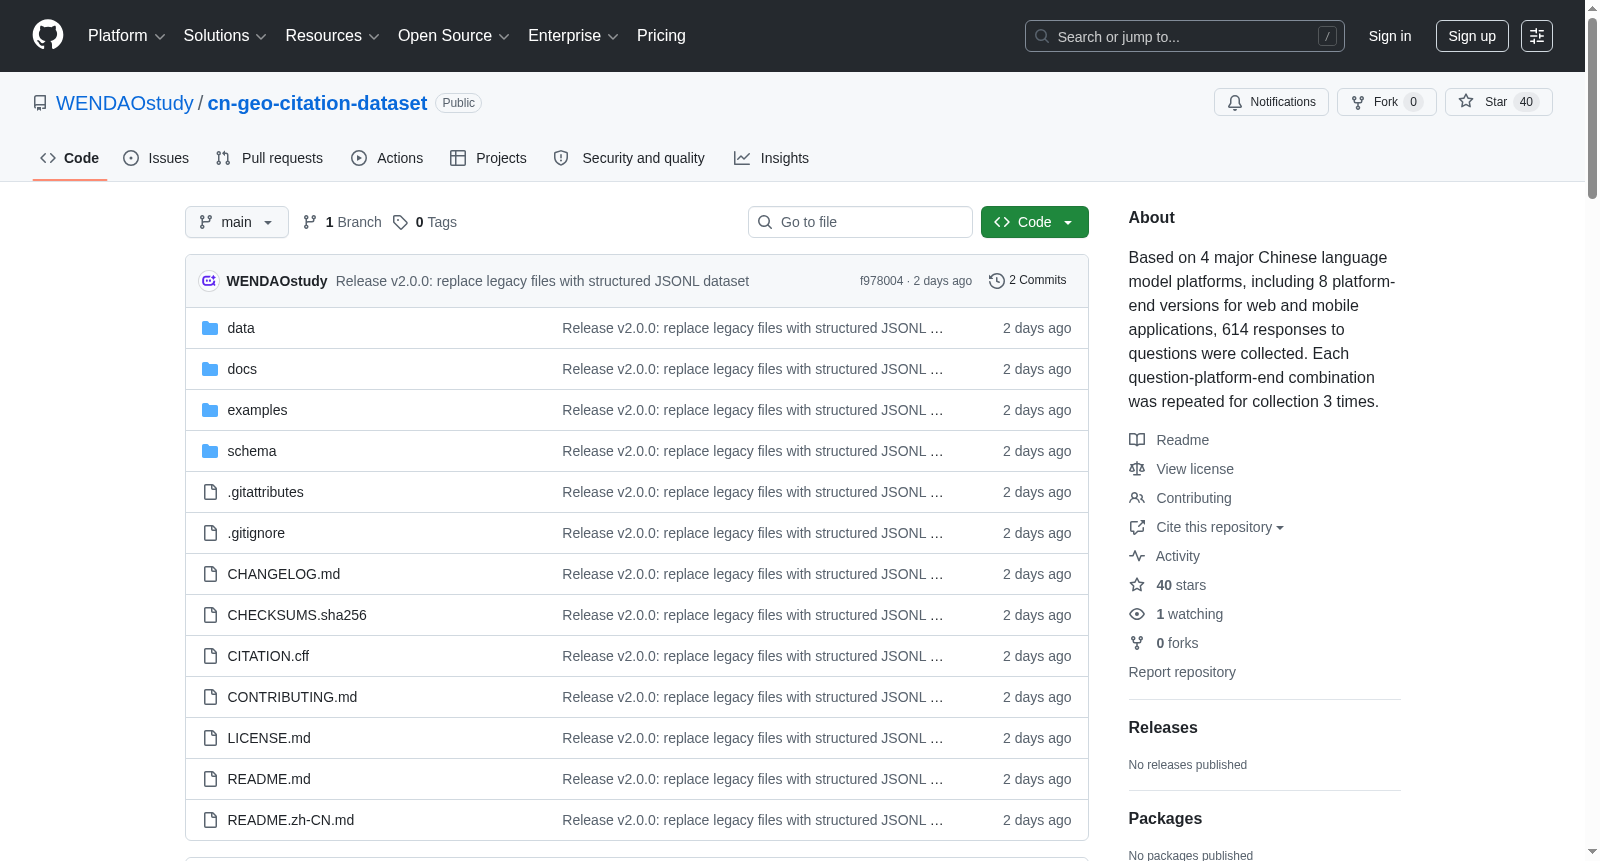Image resolution: width=1600 pixels, height=861 pixels.
Task: Click the CHANGELOG.md file icon
Action: pyautogui.click(x=210, y=574)
